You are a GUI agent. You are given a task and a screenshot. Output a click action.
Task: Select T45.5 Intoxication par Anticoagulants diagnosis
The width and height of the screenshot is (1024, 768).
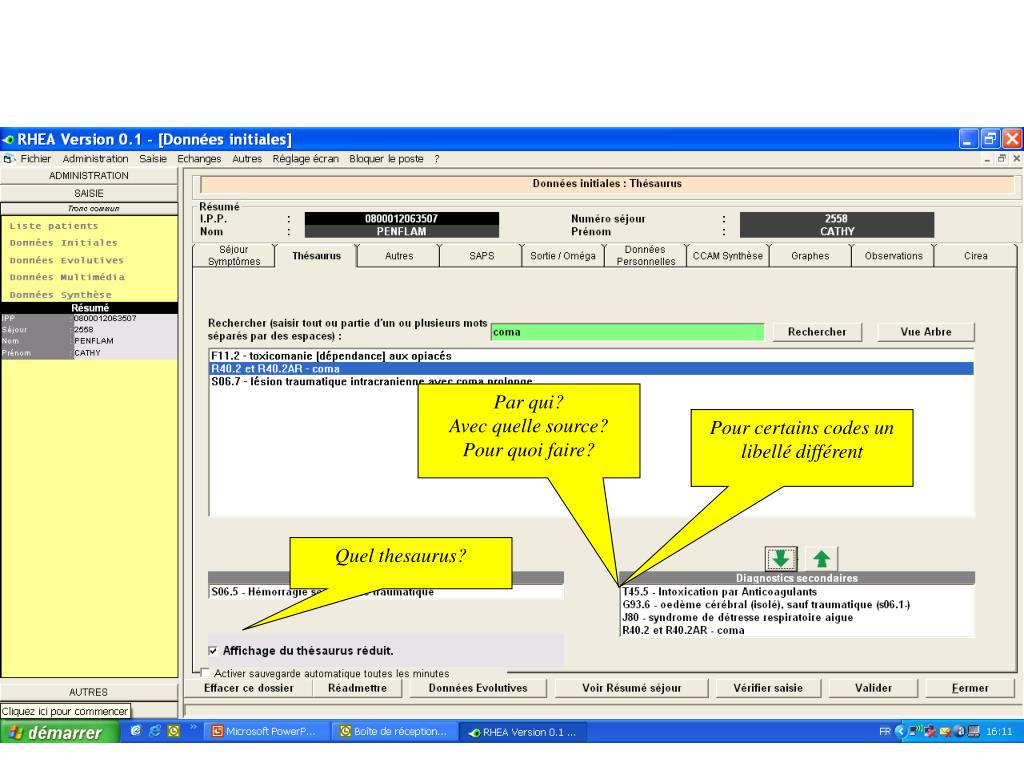797,592
